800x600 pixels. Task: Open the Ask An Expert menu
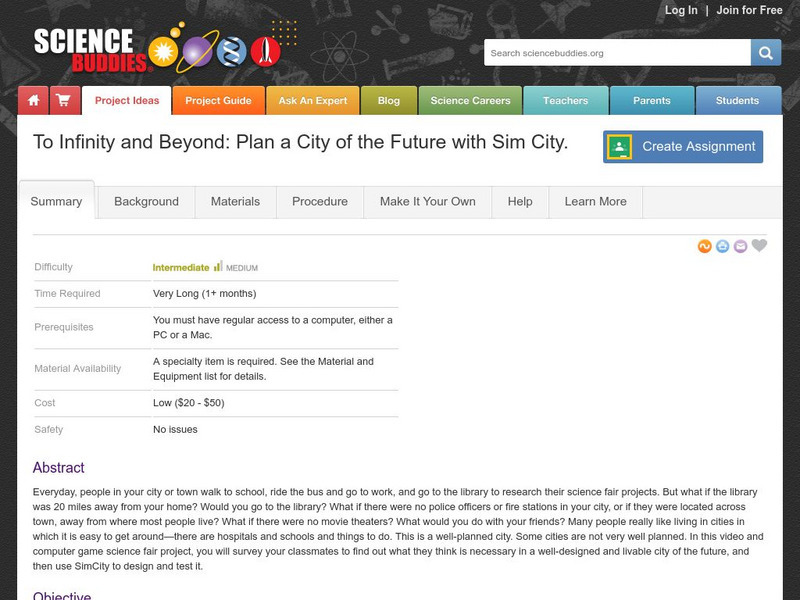click(313, 101)
